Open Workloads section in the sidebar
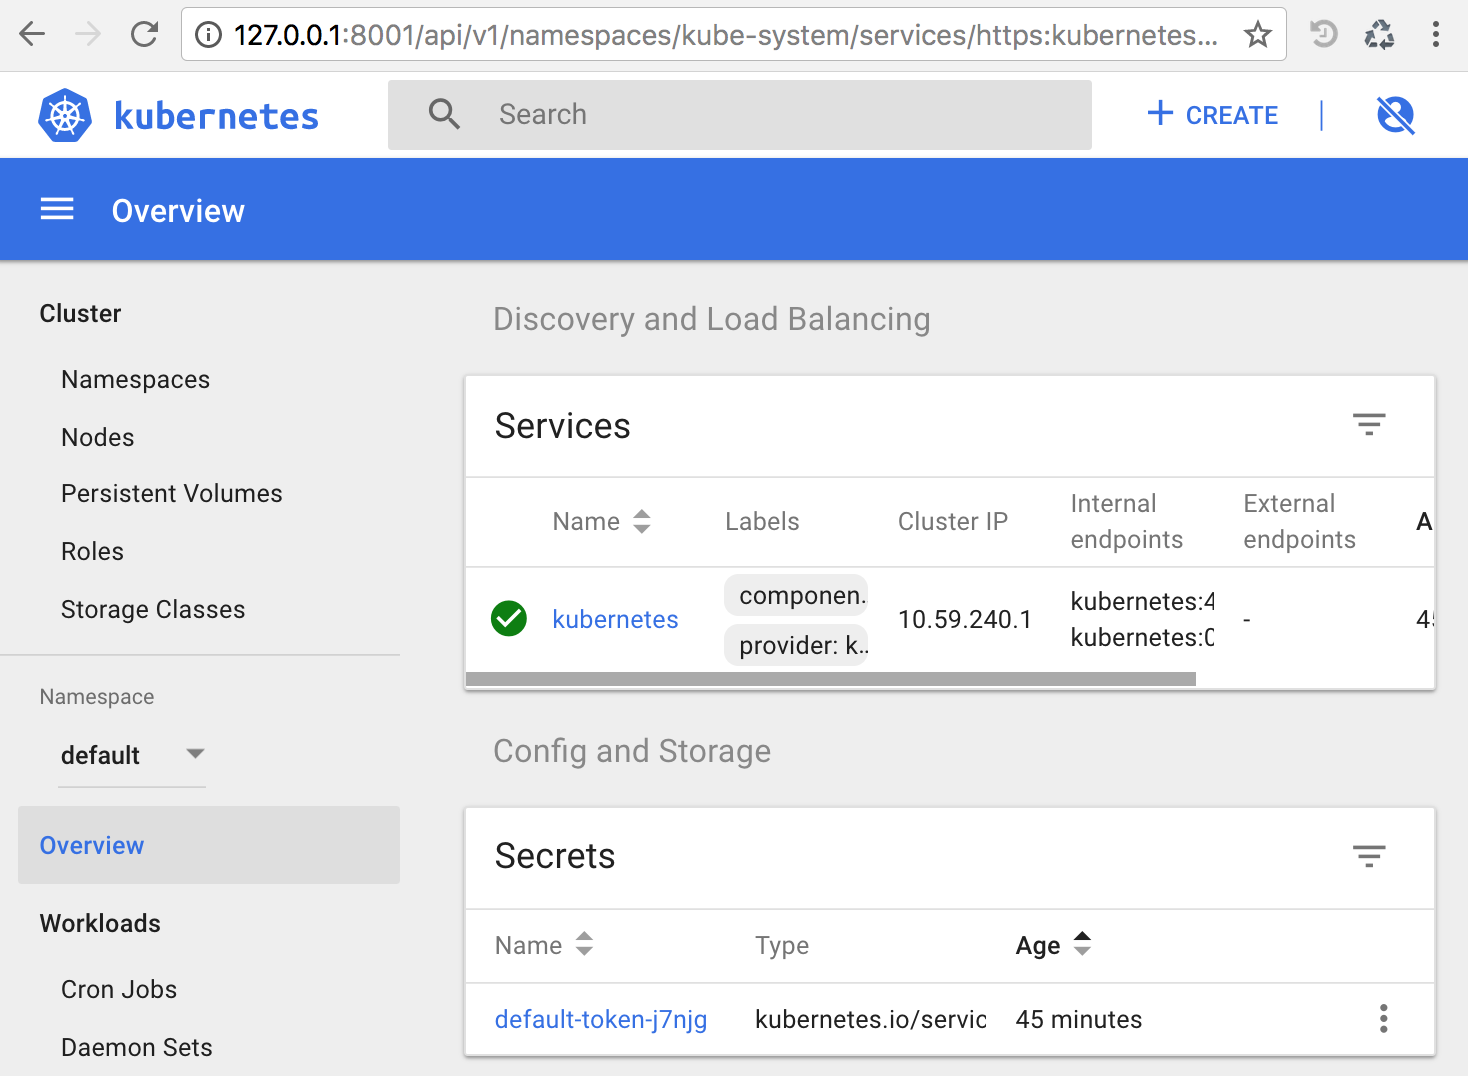Screen dimensions: 1468x1076 pos(100,923)
